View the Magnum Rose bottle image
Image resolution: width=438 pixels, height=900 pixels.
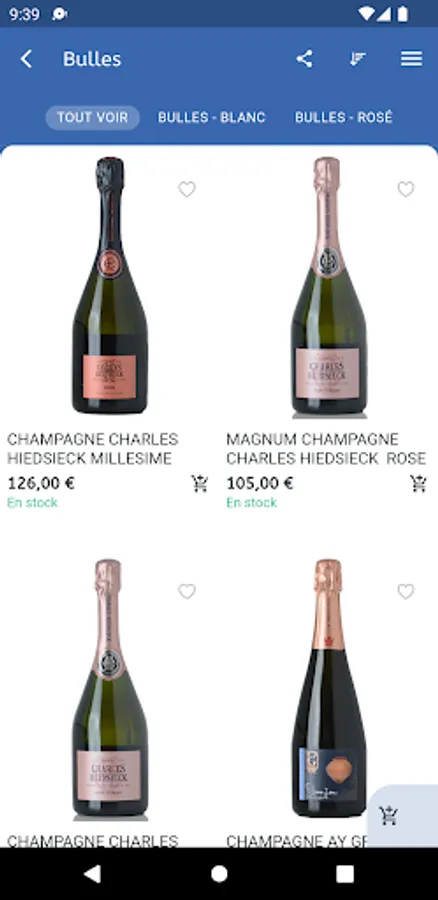328,286
